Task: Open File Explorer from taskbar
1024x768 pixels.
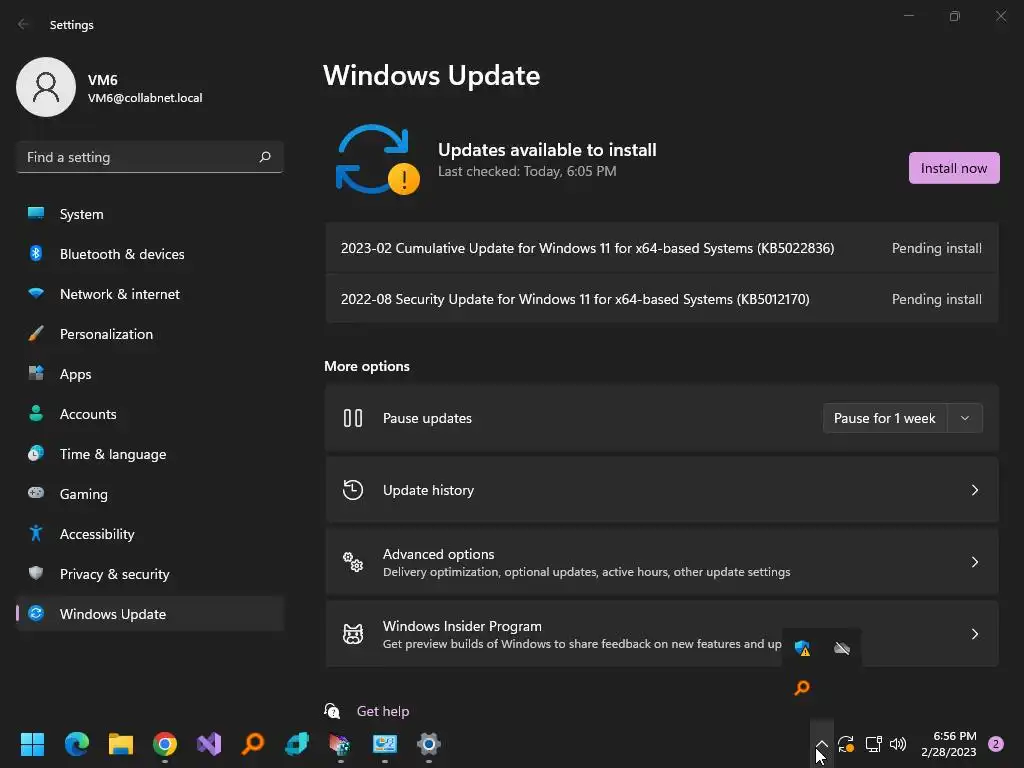Action: click(x=121, y=744)
